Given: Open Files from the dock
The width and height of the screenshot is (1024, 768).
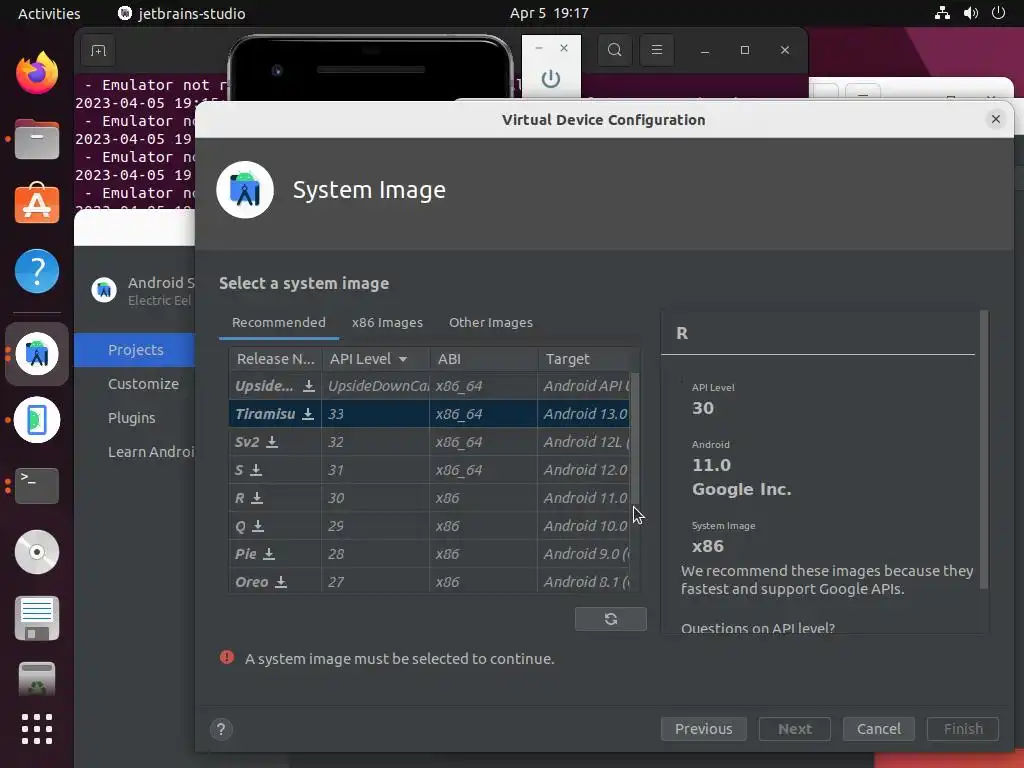Looking at the screenshot, I should [37, 139].
